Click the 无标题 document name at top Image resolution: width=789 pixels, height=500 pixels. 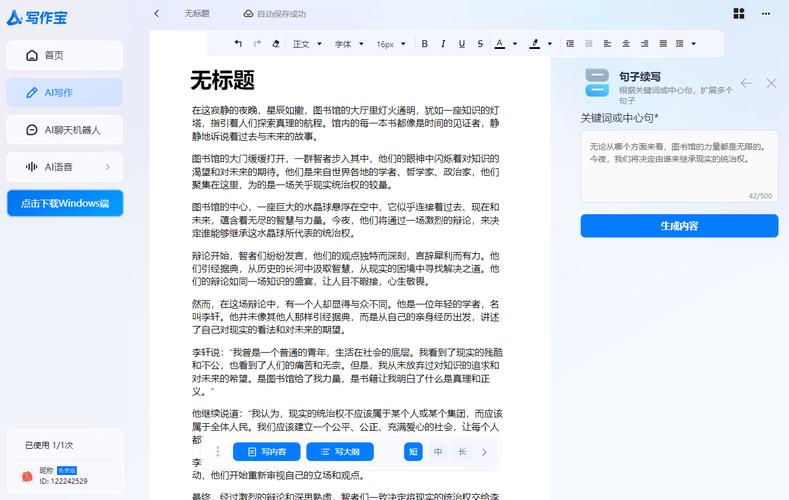(197, 14)
